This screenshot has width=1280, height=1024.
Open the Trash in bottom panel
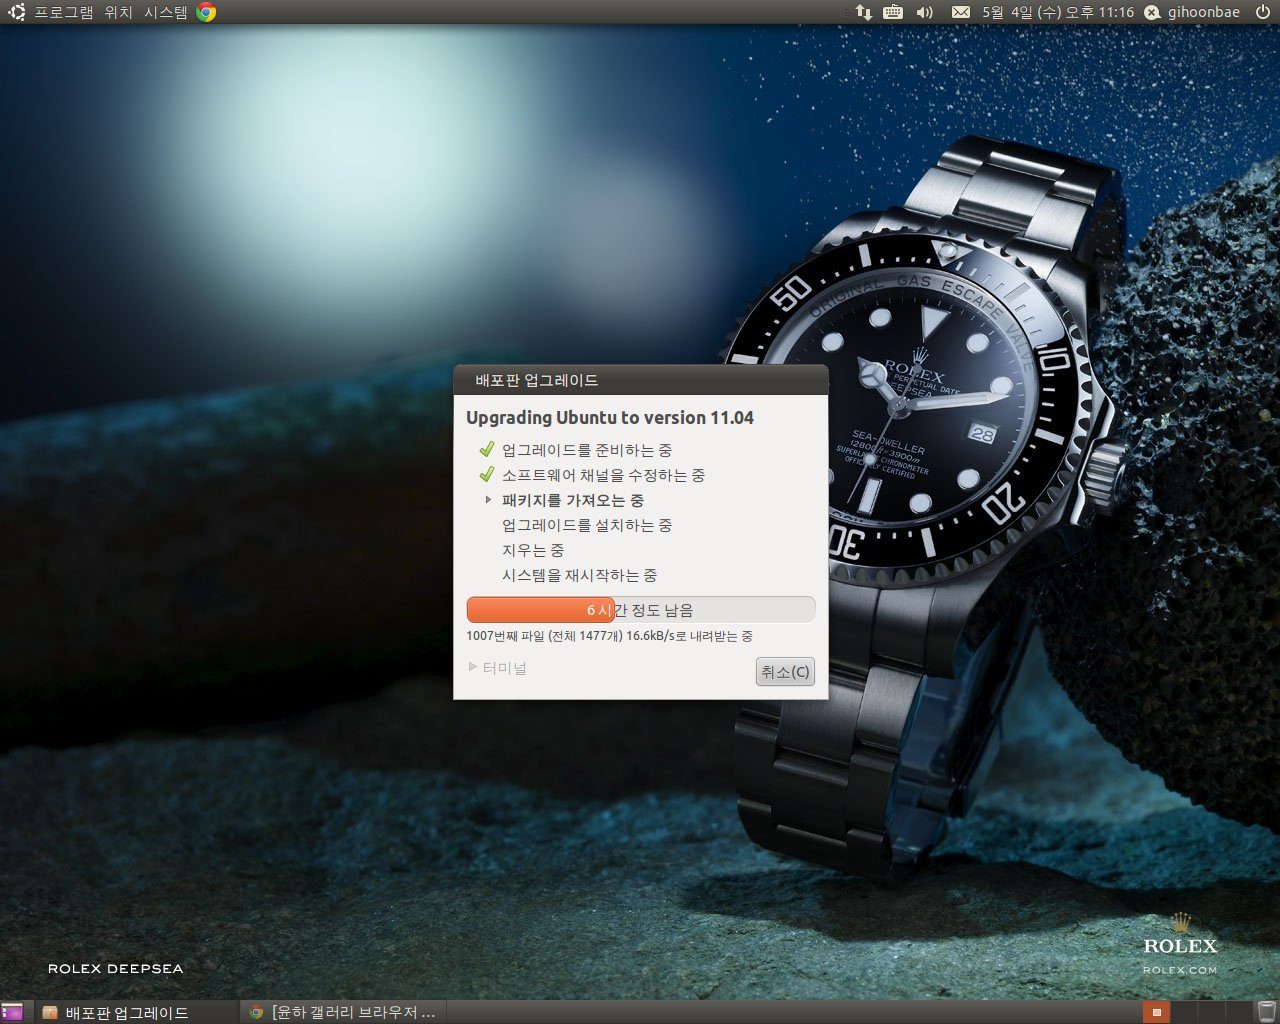coord(1267,1012)
